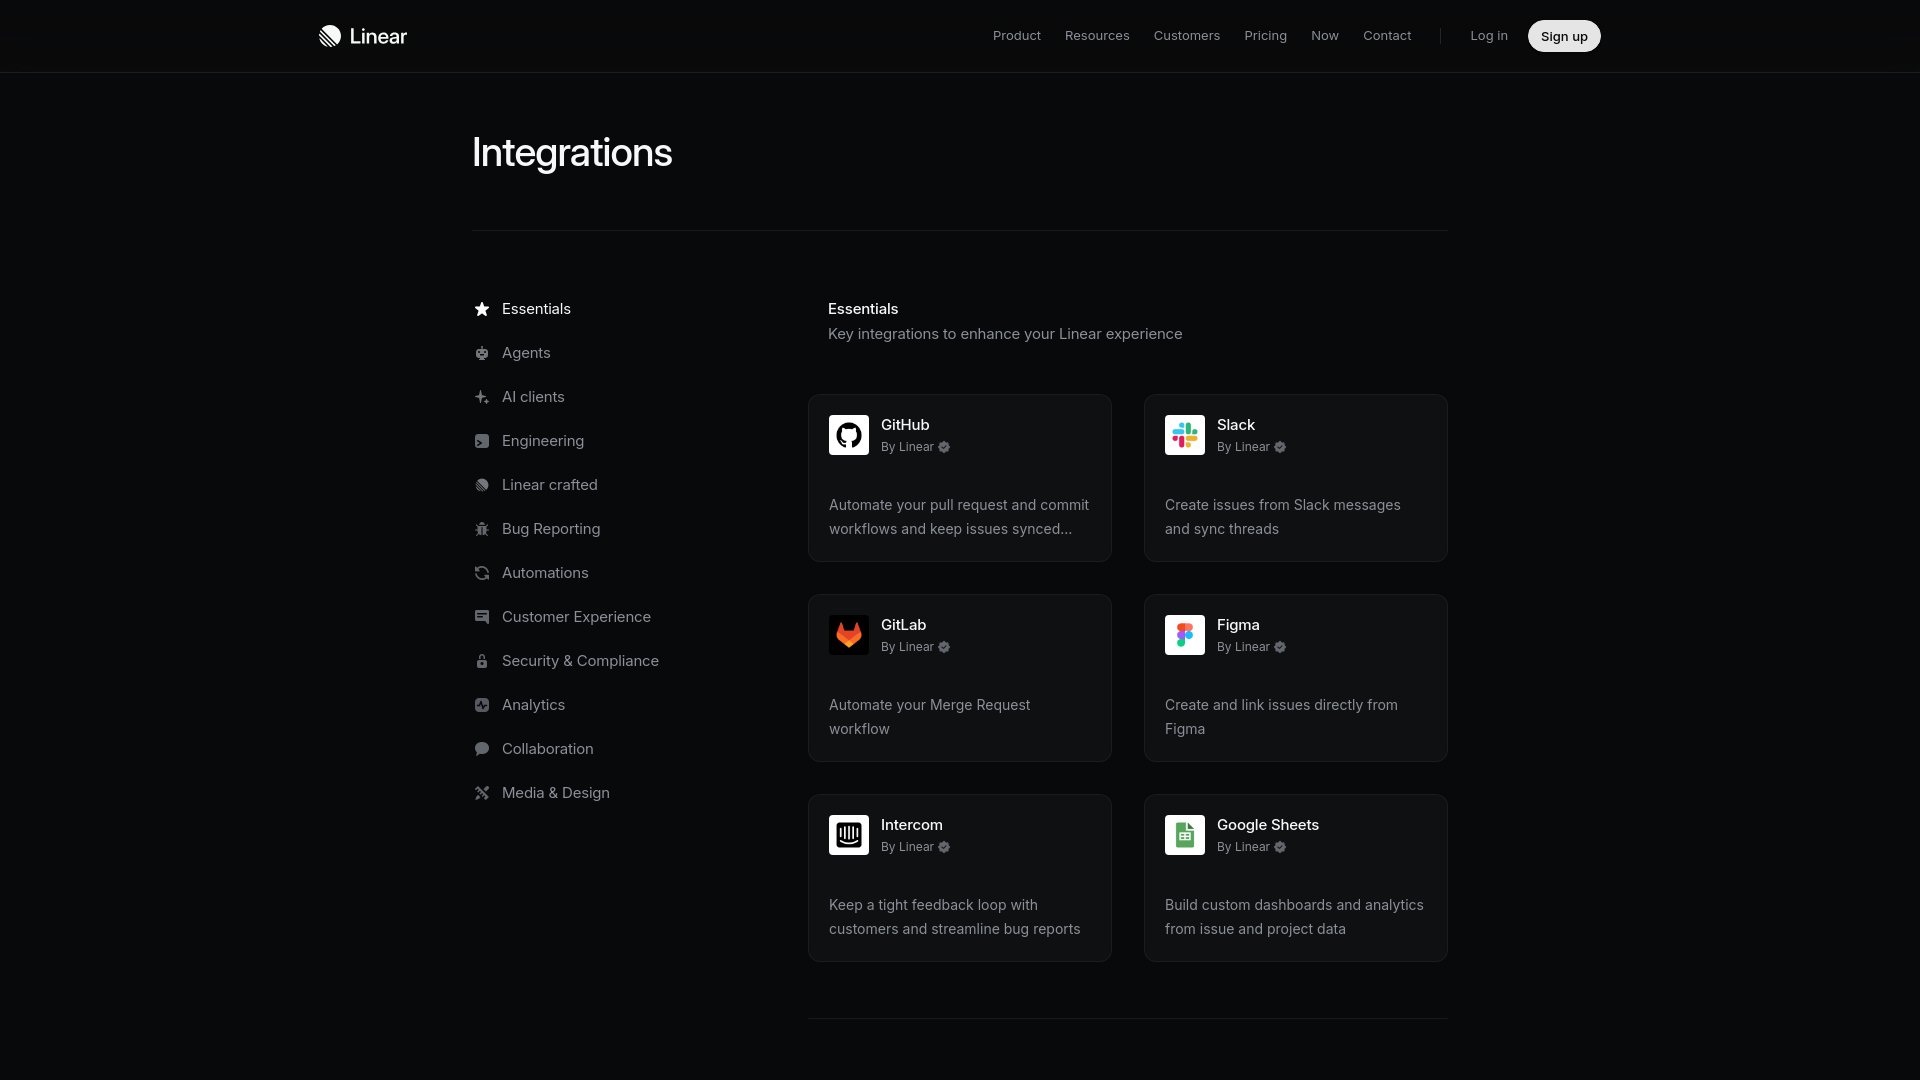This screenshot has height=1080, width=1920.
Task: Select the Automations category
Action: 545,573
